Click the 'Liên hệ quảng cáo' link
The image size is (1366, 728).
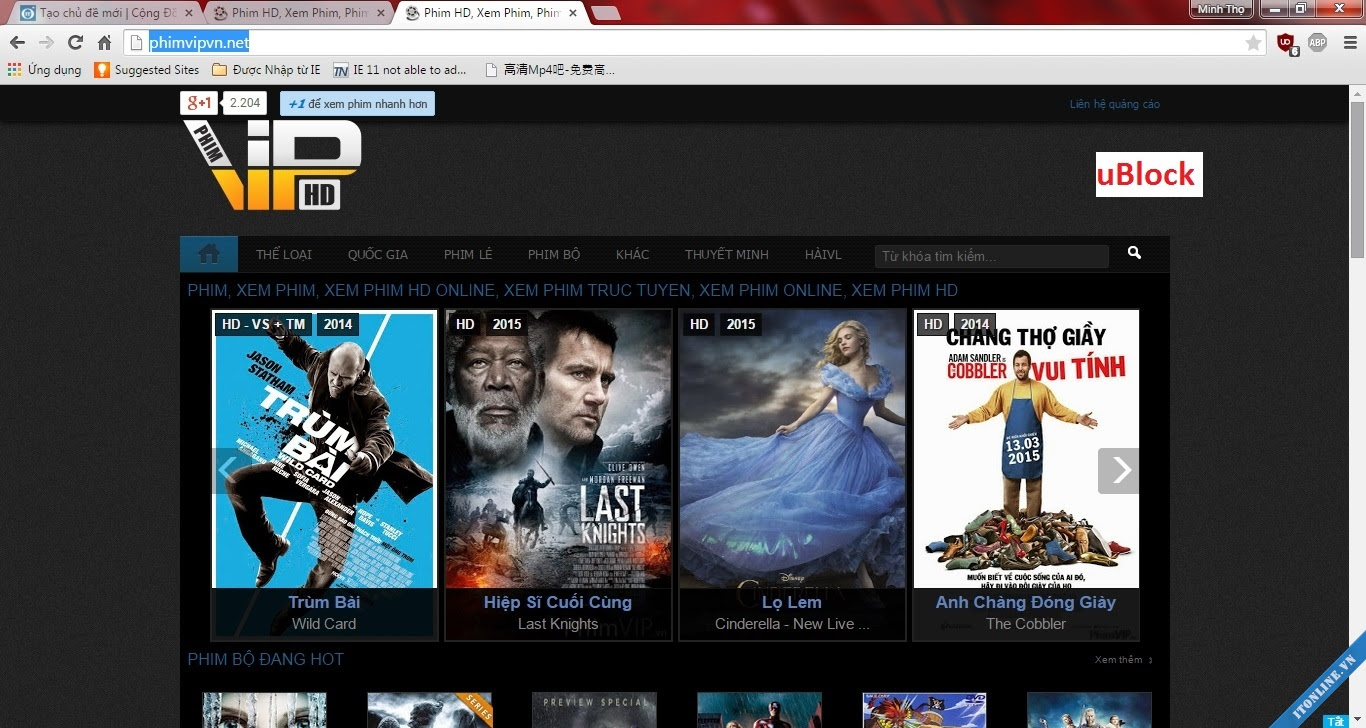[1114, 104]
